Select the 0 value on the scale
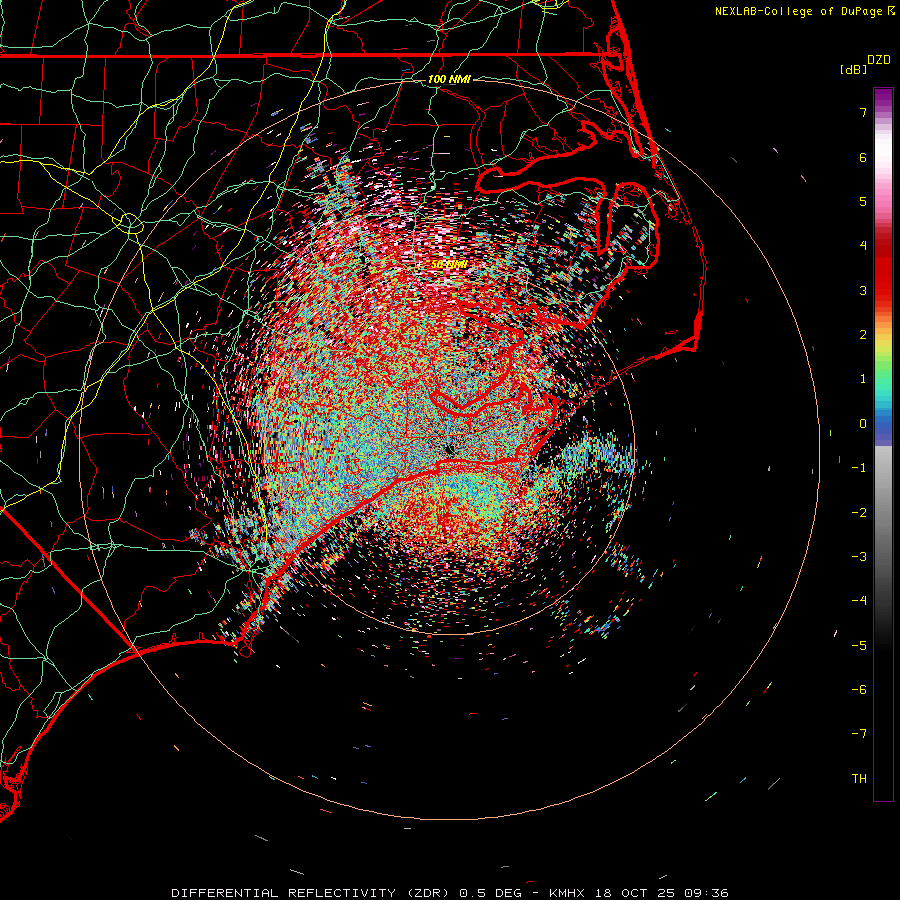The width and height of the screenshot is (900, 900). [863, 424]
